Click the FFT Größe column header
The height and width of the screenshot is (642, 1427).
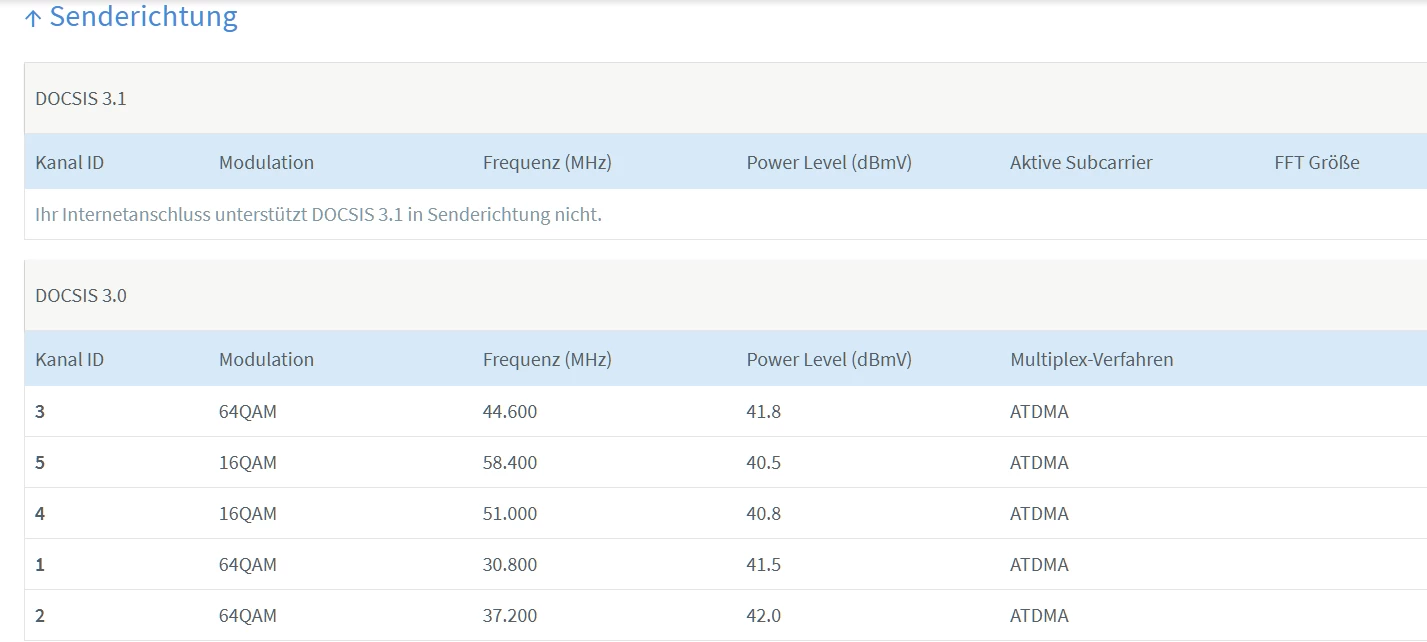point(1316,162)
